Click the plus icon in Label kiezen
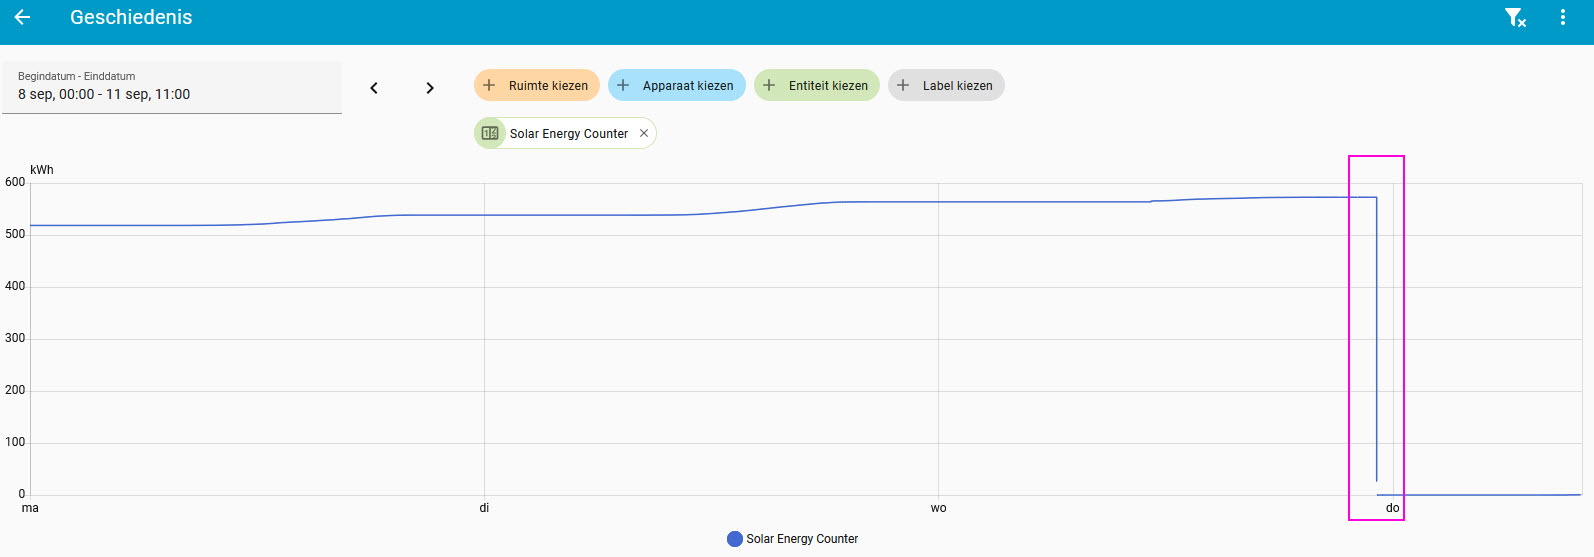 click(x=903, y=85)
